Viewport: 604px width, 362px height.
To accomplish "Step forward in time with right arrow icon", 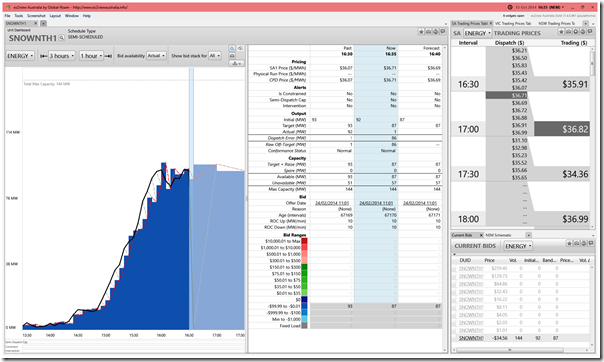I will 109,56.
